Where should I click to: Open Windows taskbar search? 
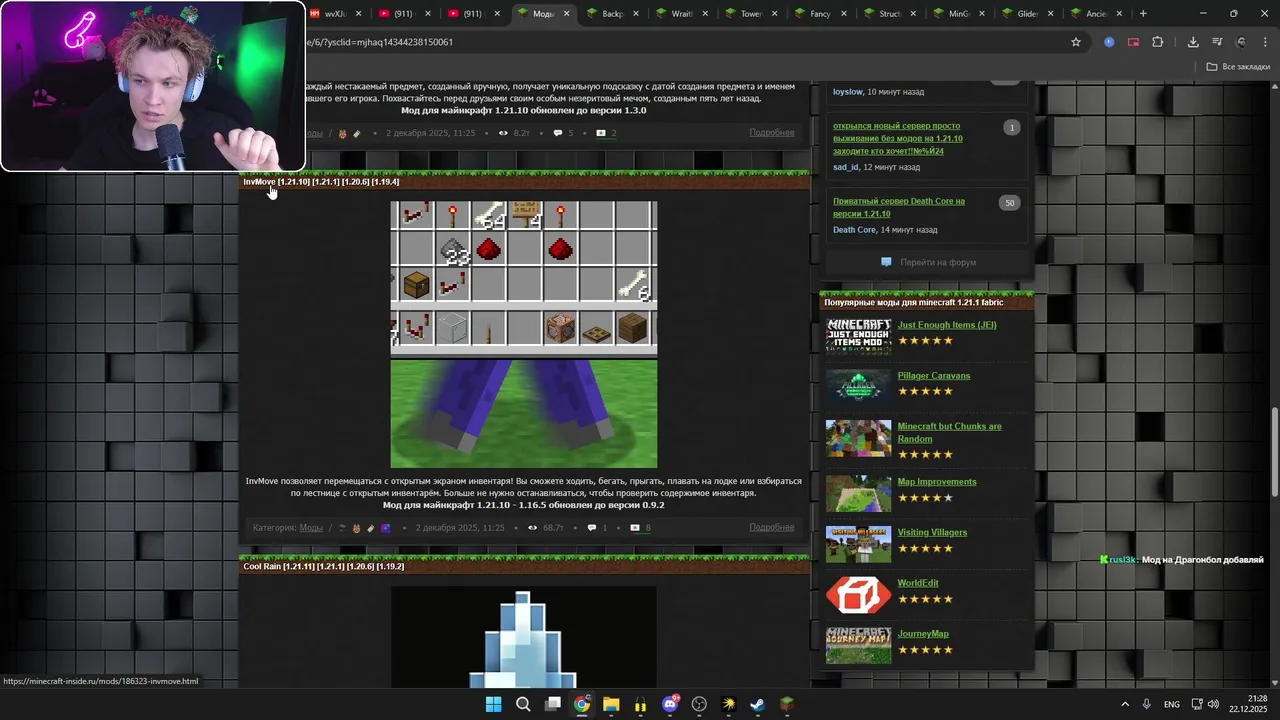523,704
